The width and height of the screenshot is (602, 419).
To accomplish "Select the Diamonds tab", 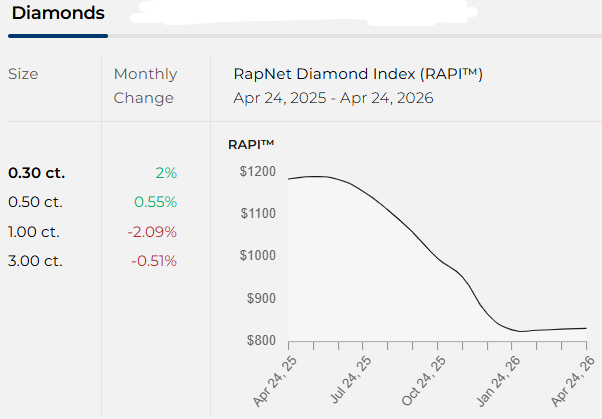I will click(58, 17).
